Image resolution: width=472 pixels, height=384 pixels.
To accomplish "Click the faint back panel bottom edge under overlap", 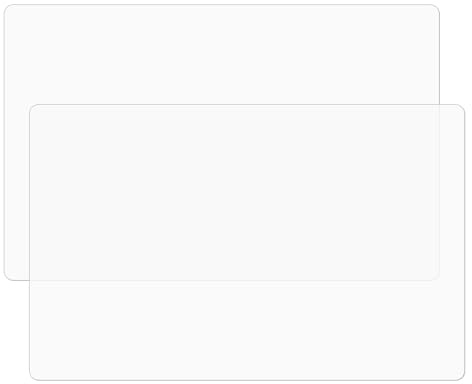I will [x=234, y=280].
